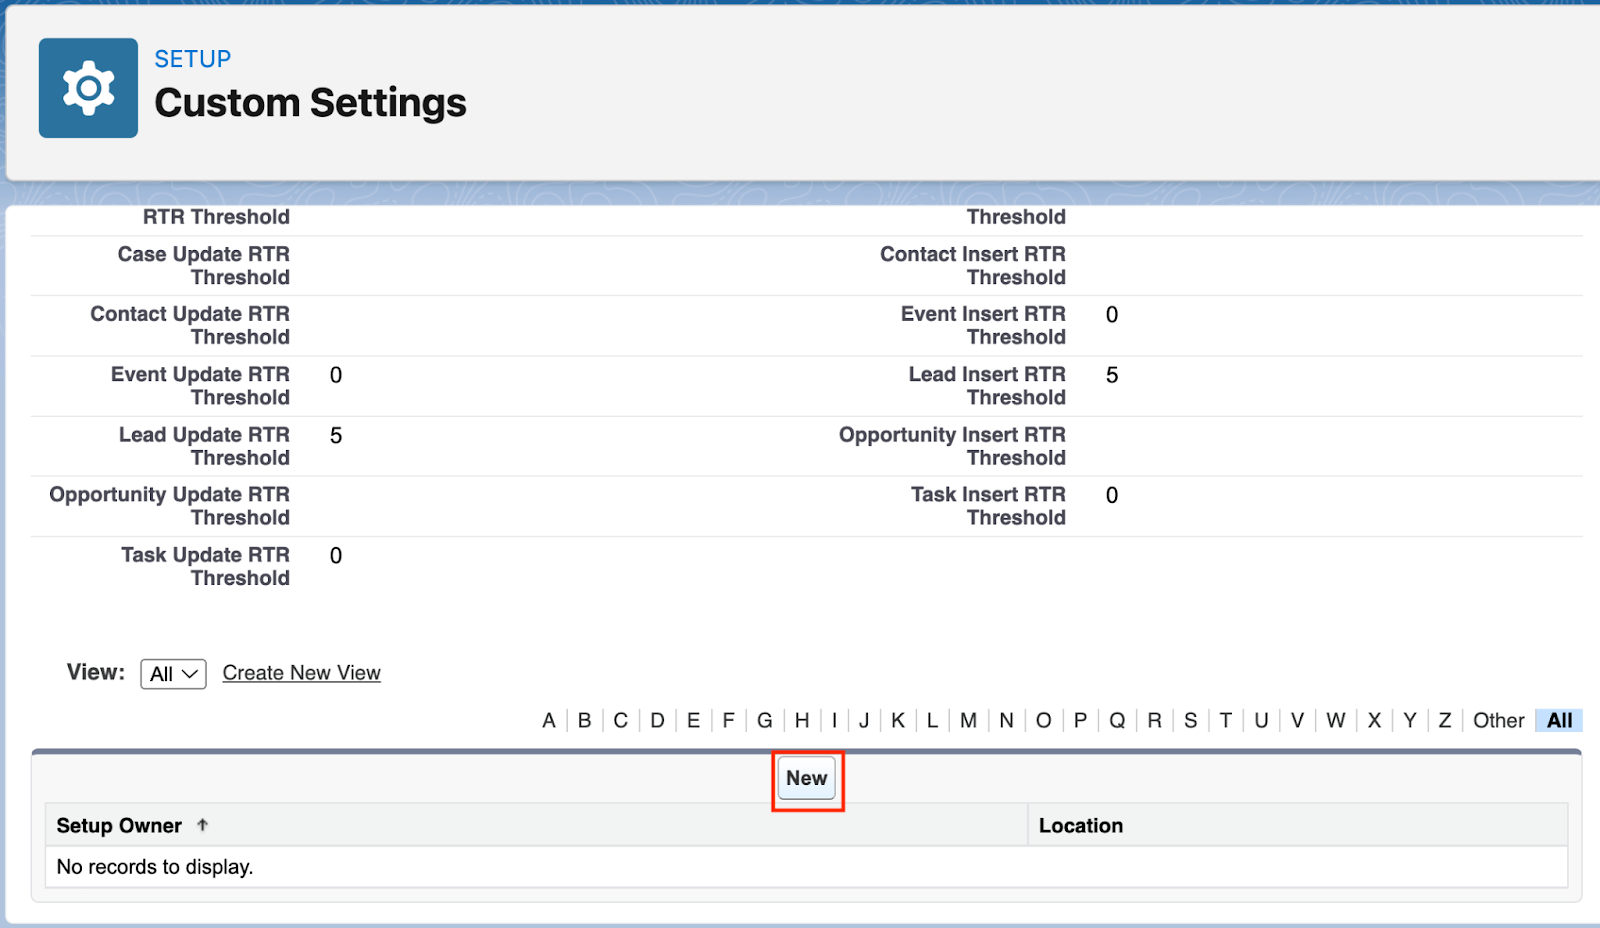The height and width of the screenshot is (928, 1600).
Task: Filter records by letter R
Action: [1154, 720]
